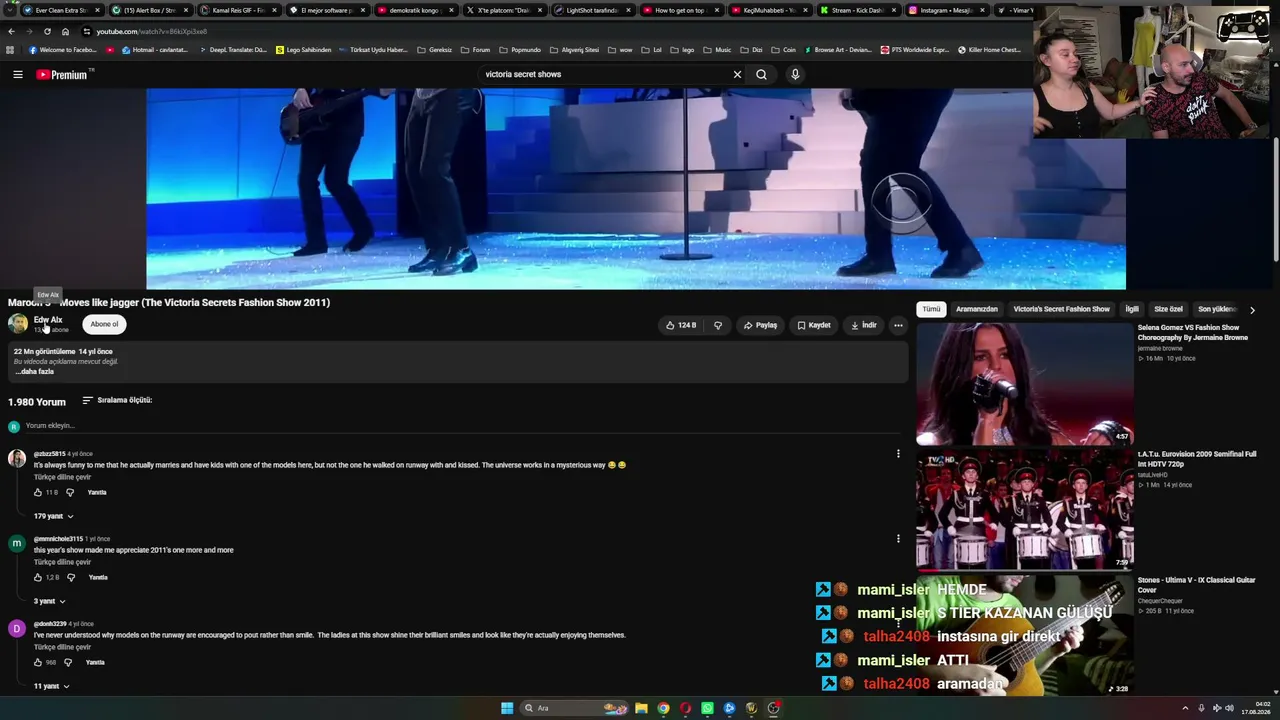Open the Edw Alx channel name link
Viewport: 1280px width, 720px height.
[48, 320]
